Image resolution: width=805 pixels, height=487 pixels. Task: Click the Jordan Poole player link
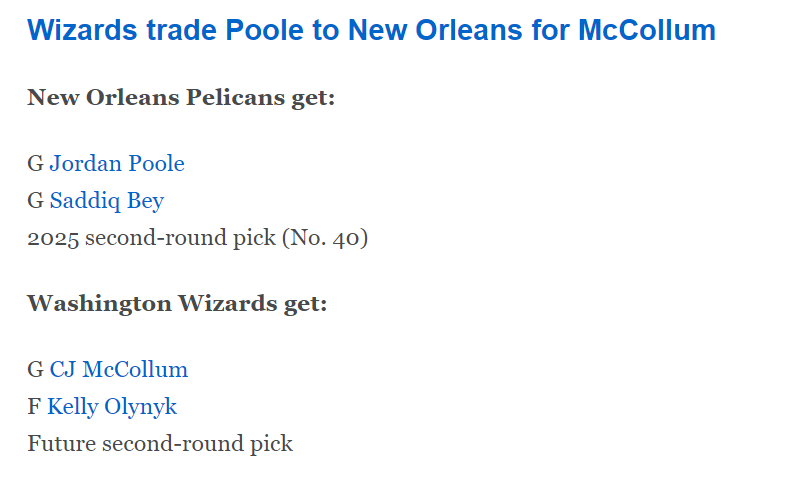[117, 163]
